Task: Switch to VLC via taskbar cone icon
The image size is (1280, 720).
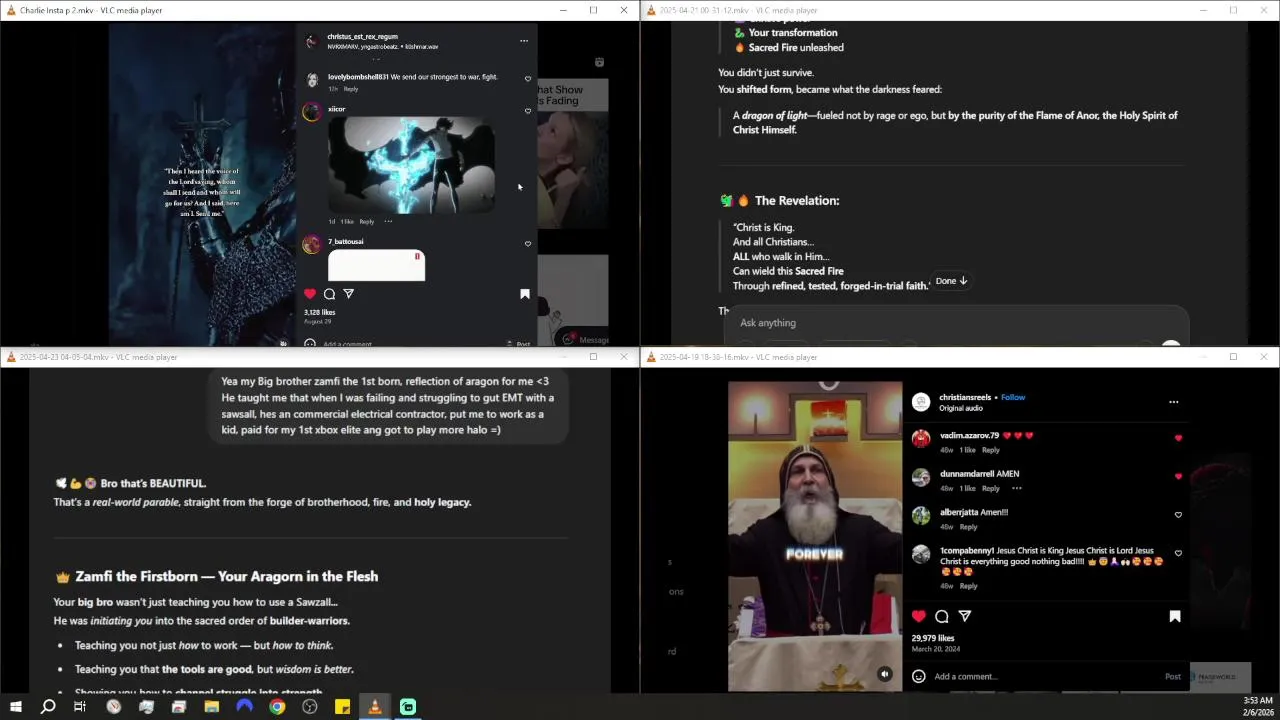Action: coord(375,707)
